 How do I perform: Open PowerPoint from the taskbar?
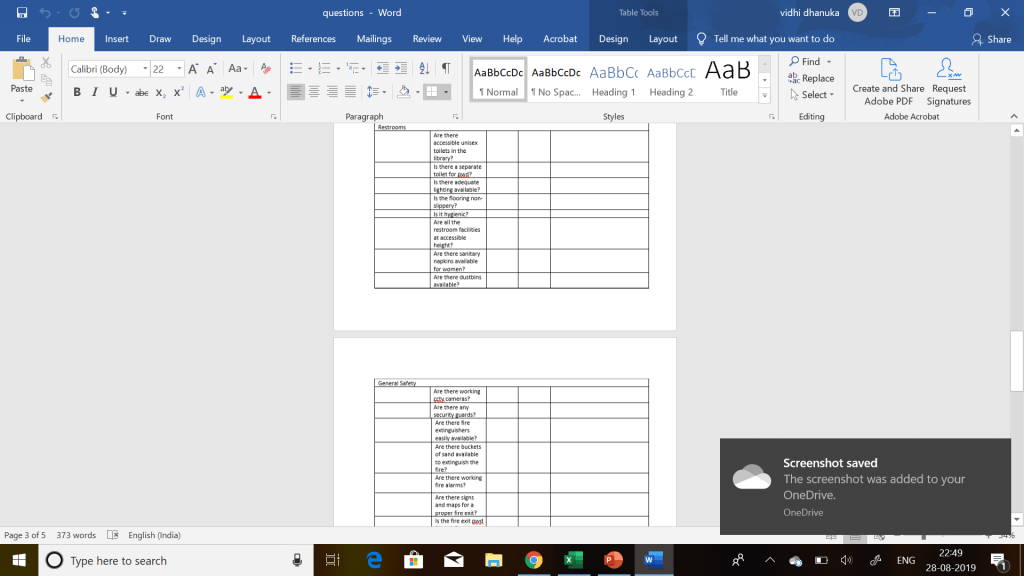[x=613, y=560]
